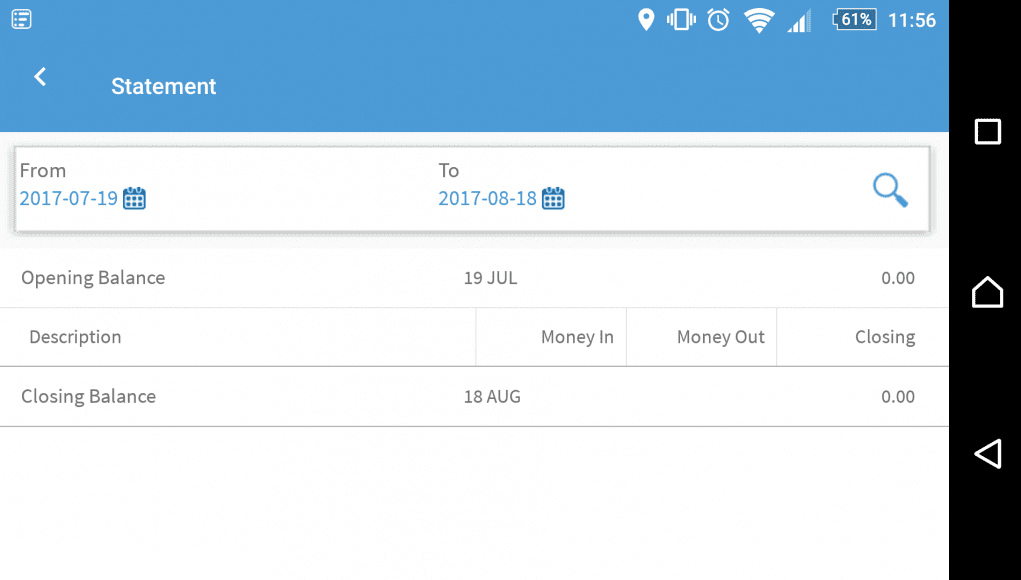Tap the notification icon in status bar
Screen dimensions: 1021x580
click(21, 20)
